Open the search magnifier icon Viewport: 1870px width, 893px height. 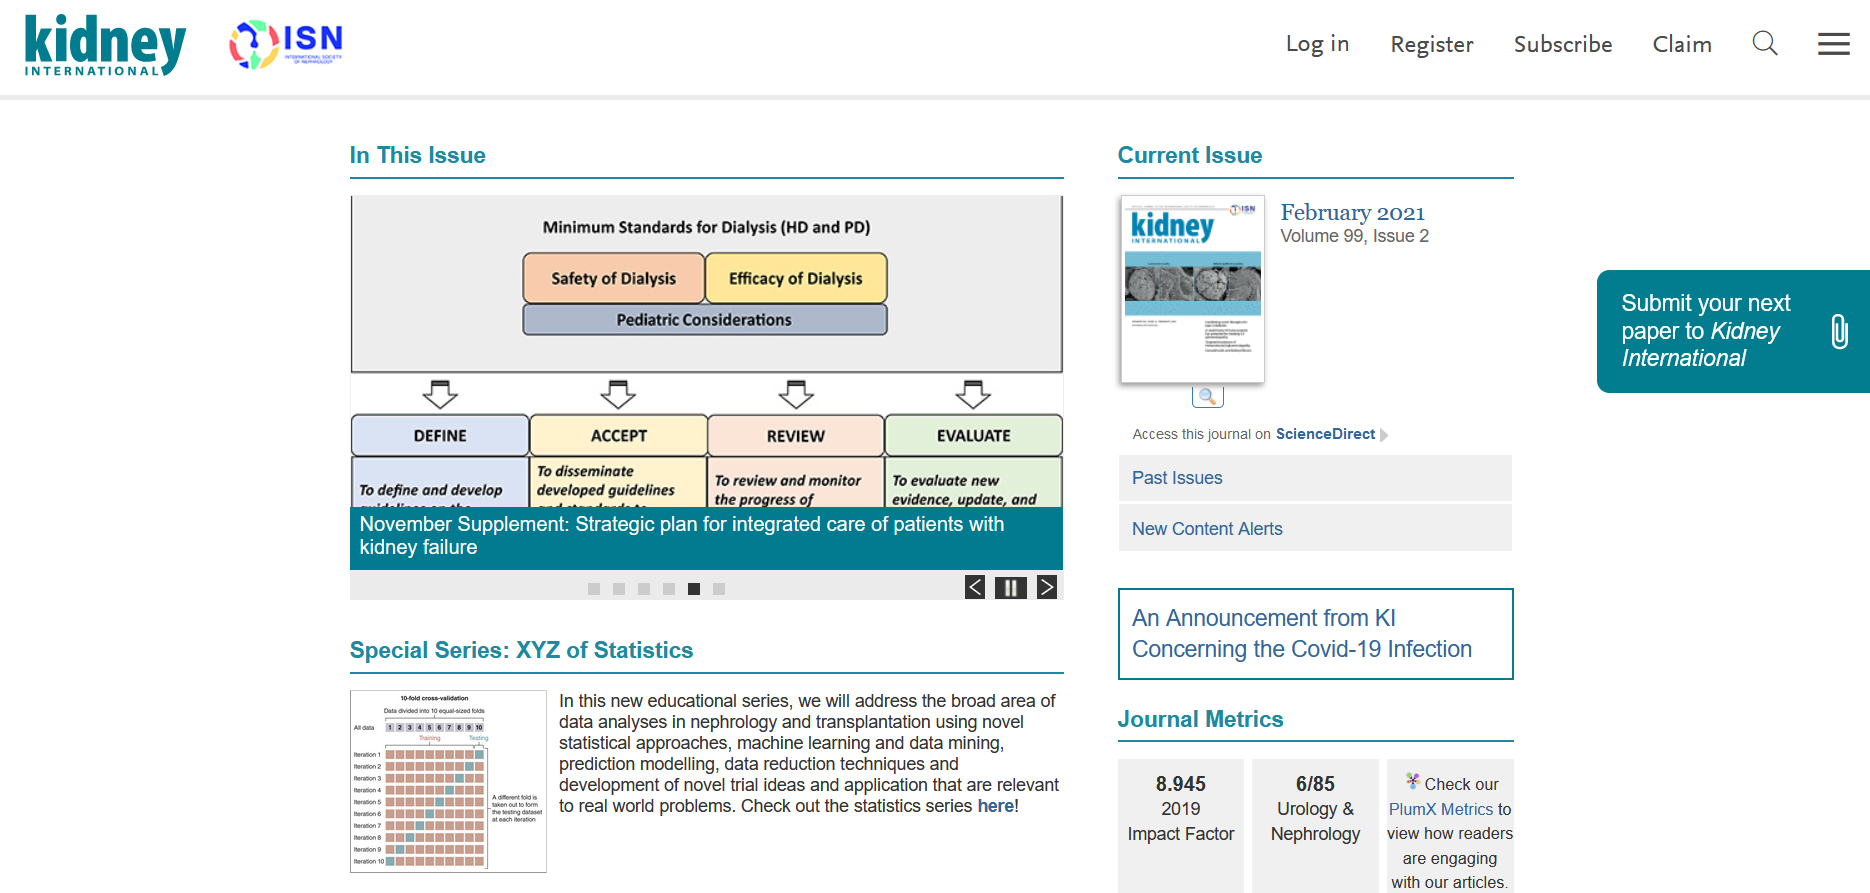tap(1765, 43)
